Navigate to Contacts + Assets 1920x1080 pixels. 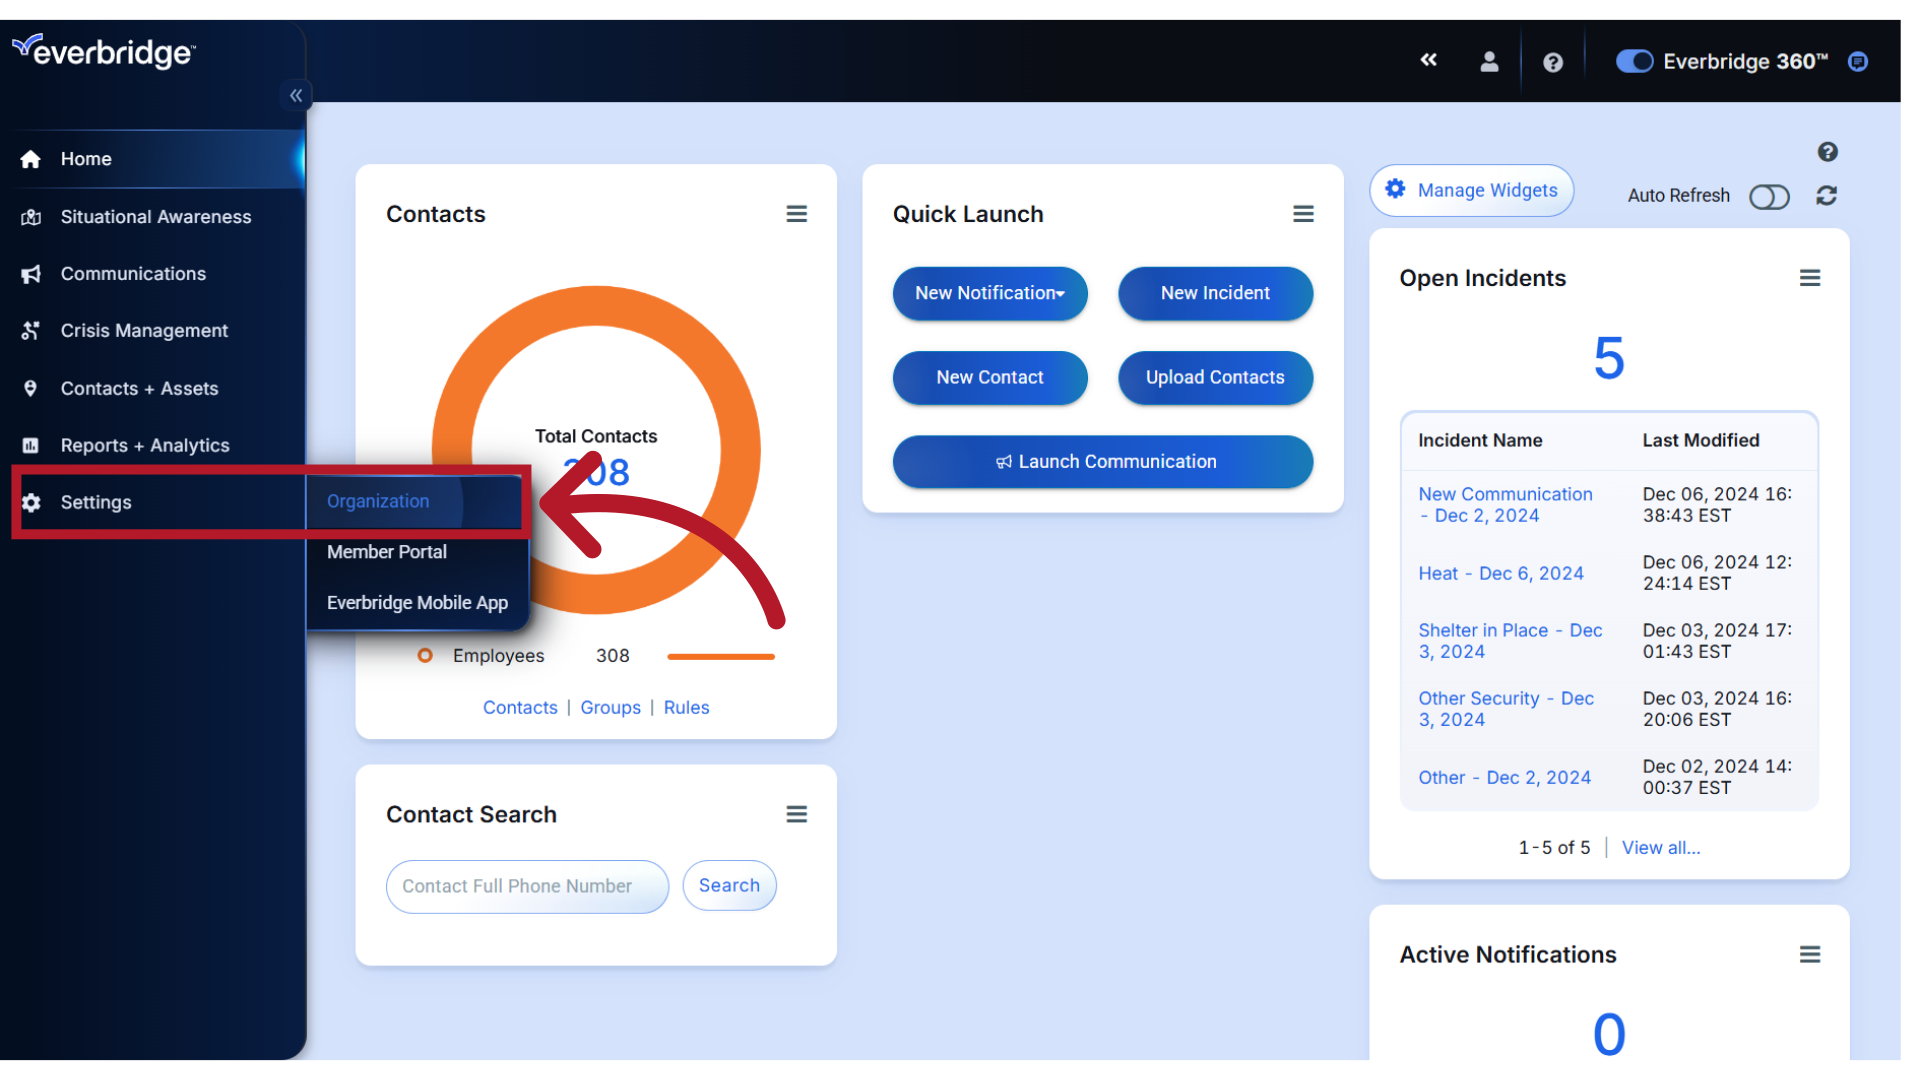[x=139, y=388]
